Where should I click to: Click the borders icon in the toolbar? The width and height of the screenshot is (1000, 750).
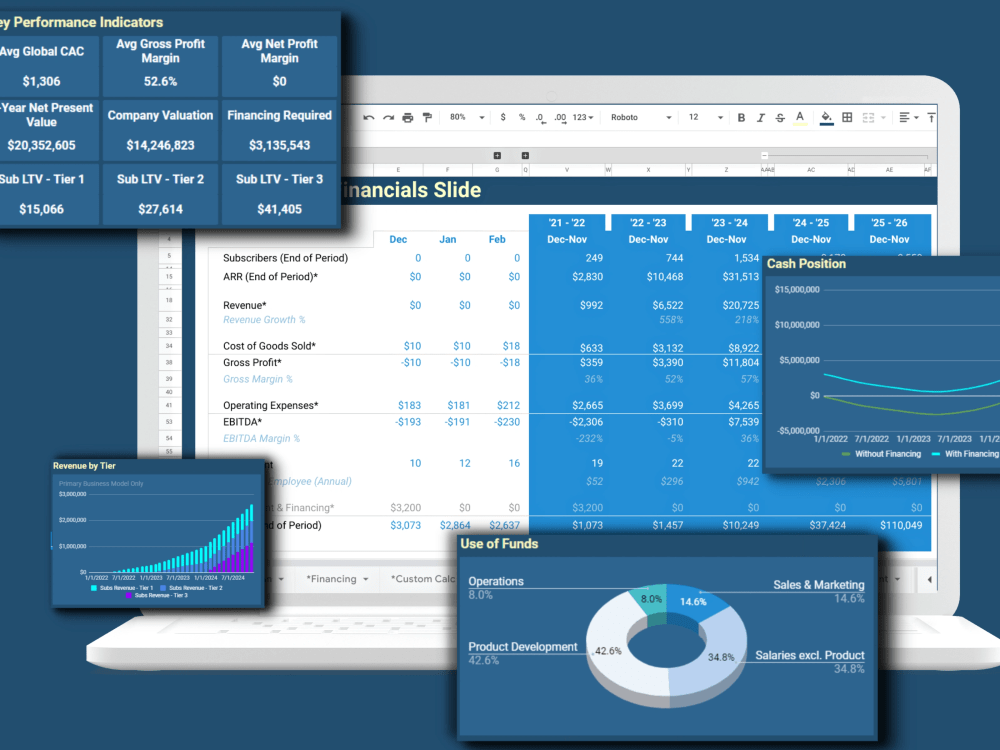[846, 117]
